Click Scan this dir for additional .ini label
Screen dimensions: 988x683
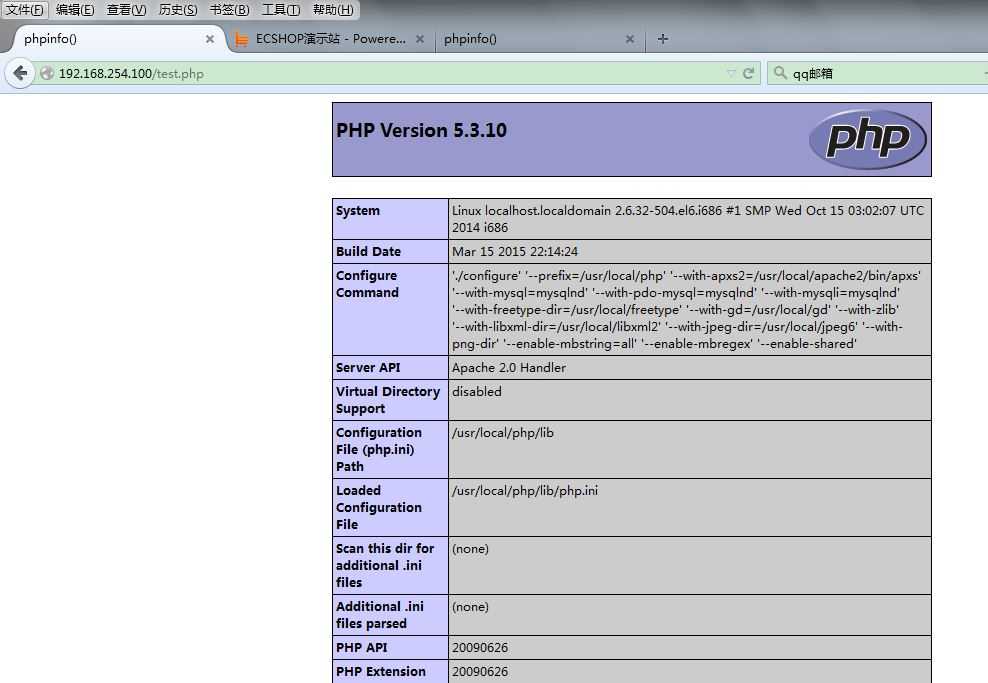[385, 565]
